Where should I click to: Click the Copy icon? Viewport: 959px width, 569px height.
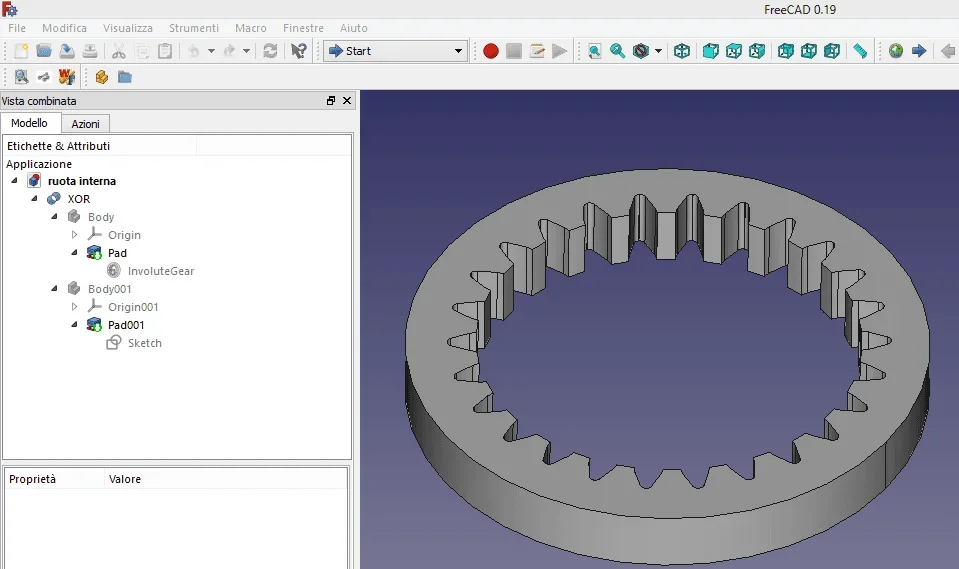(x=142, y=51)
